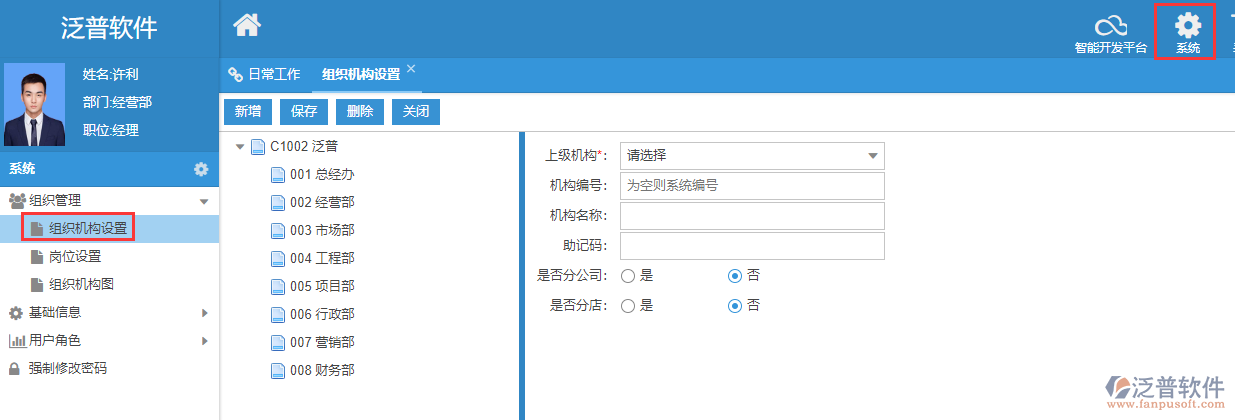The height and width of the screenshot is (420, 1235).
Task: Select the 组织机构设置 tab
Action: [361, 74]
